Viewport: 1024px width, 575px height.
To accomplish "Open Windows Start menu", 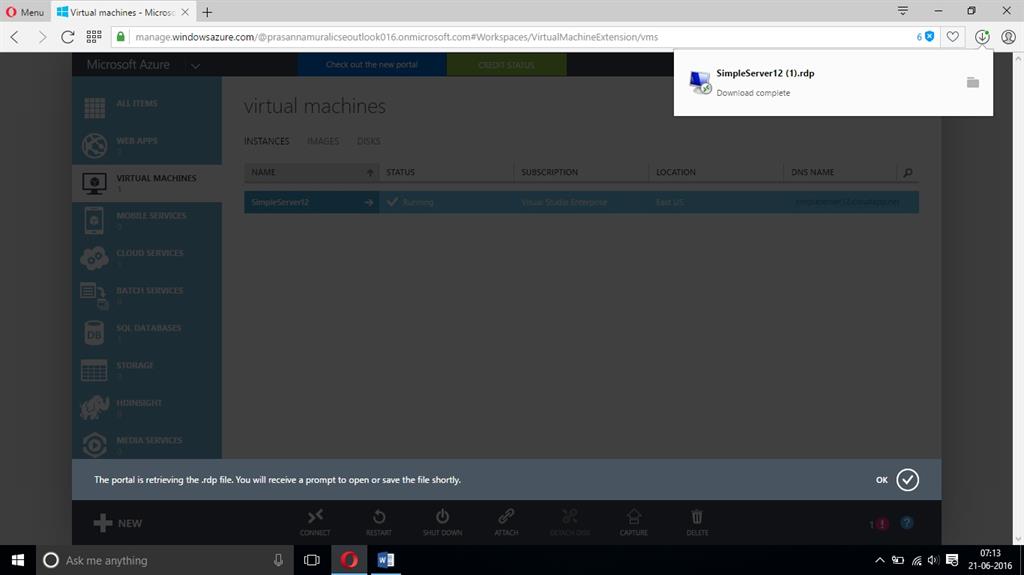I will (x=18, y=560).
